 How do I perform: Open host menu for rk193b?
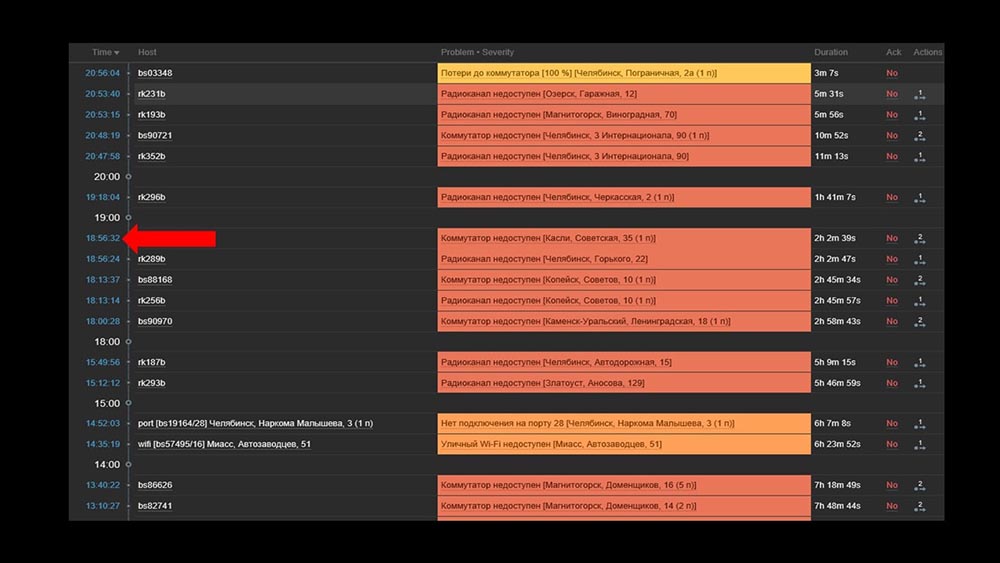pyautogui.click(x=151, y=115)
